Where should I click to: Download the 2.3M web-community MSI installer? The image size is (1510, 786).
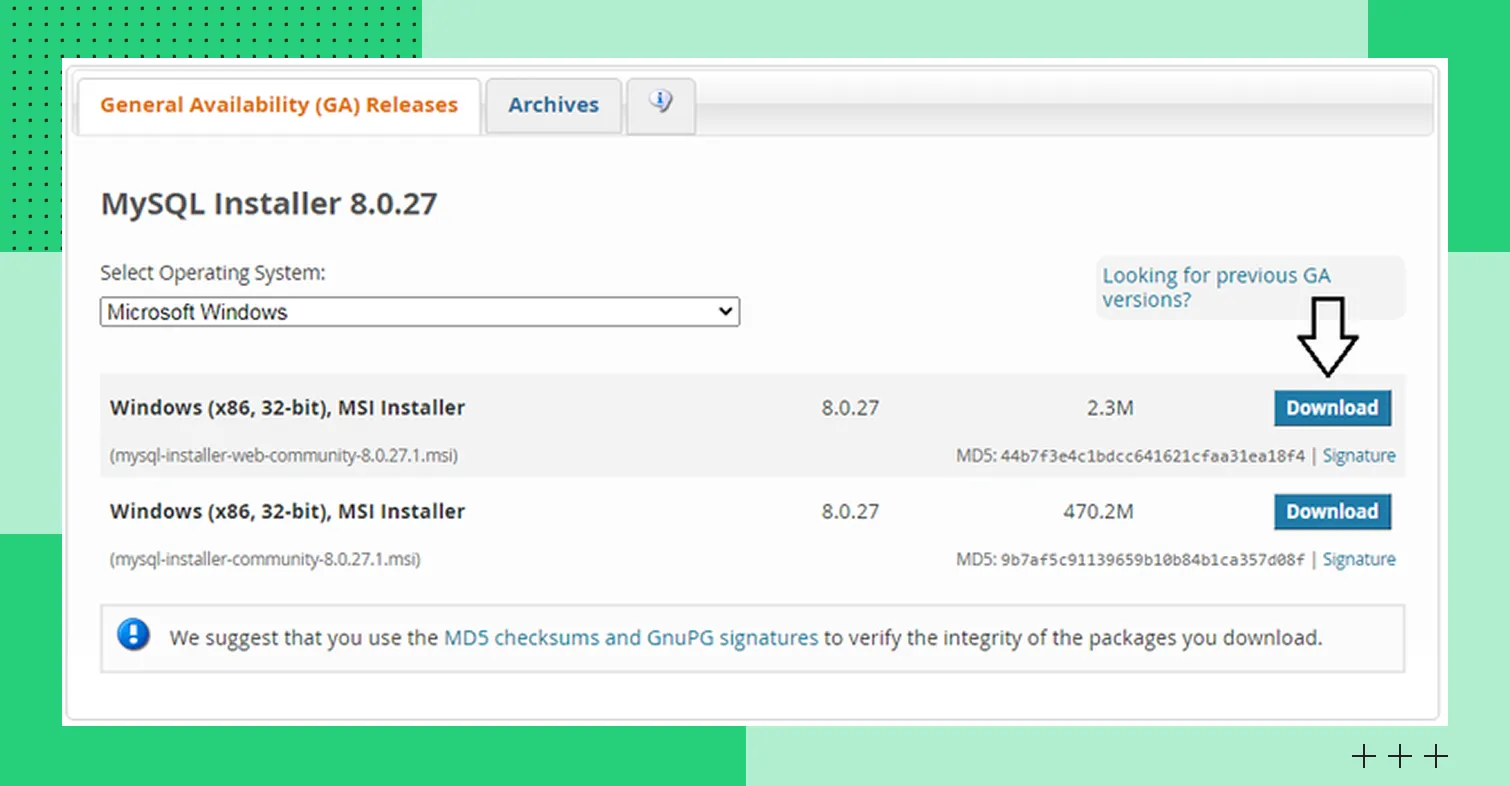(x=1331, y=408)
